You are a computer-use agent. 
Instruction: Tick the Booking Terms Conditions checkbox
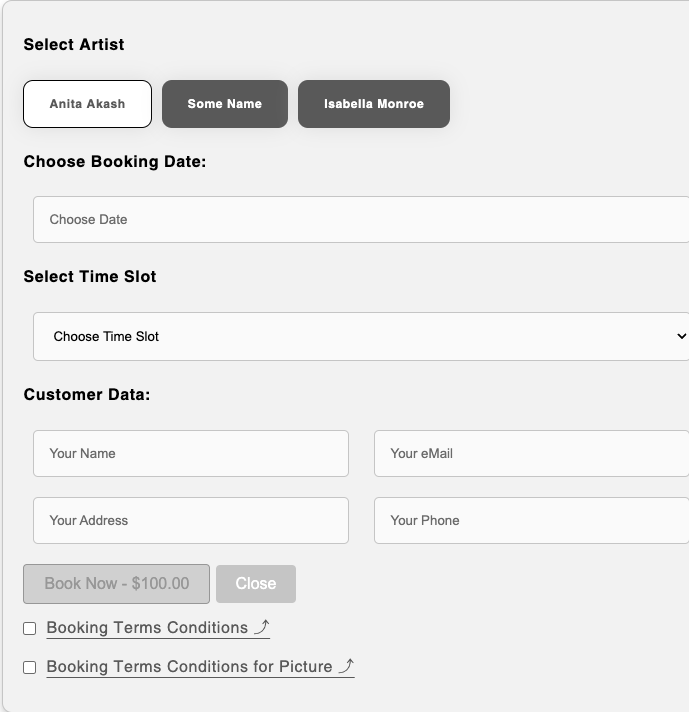pyautogui.click(x=30, y=629)
